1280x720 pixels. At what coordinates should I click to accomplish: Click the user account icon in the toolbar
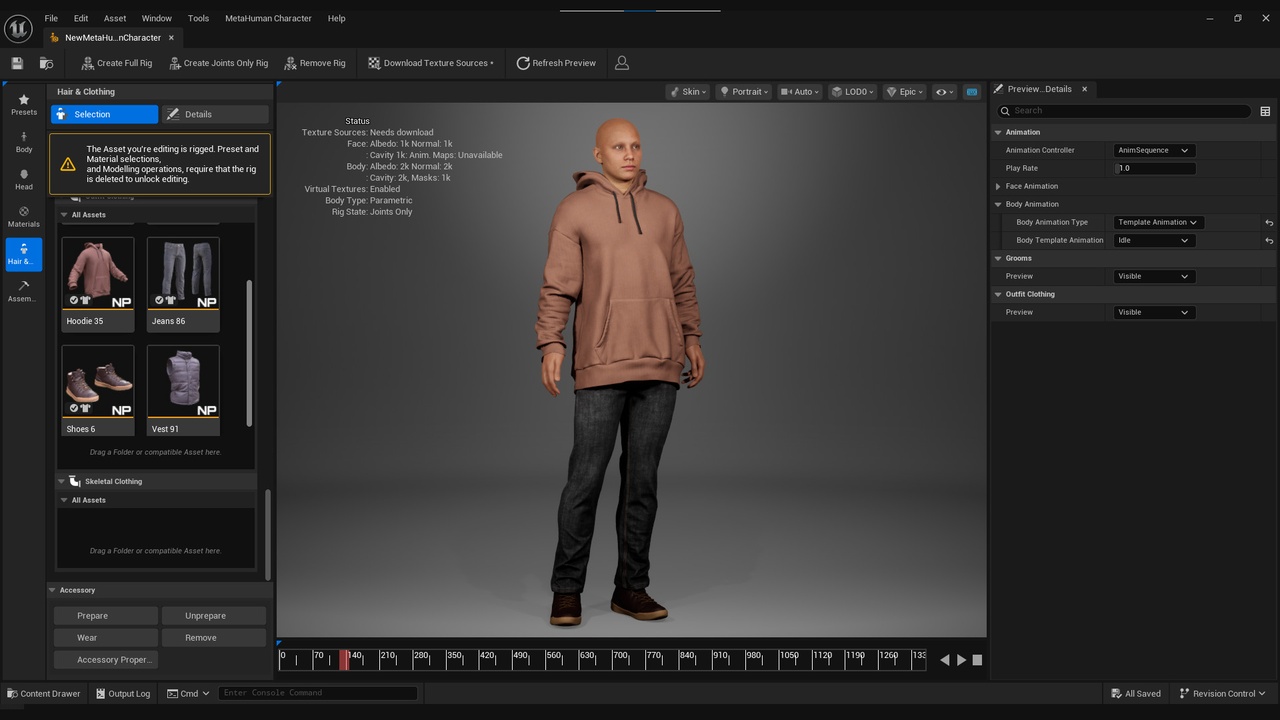[622, 63]
